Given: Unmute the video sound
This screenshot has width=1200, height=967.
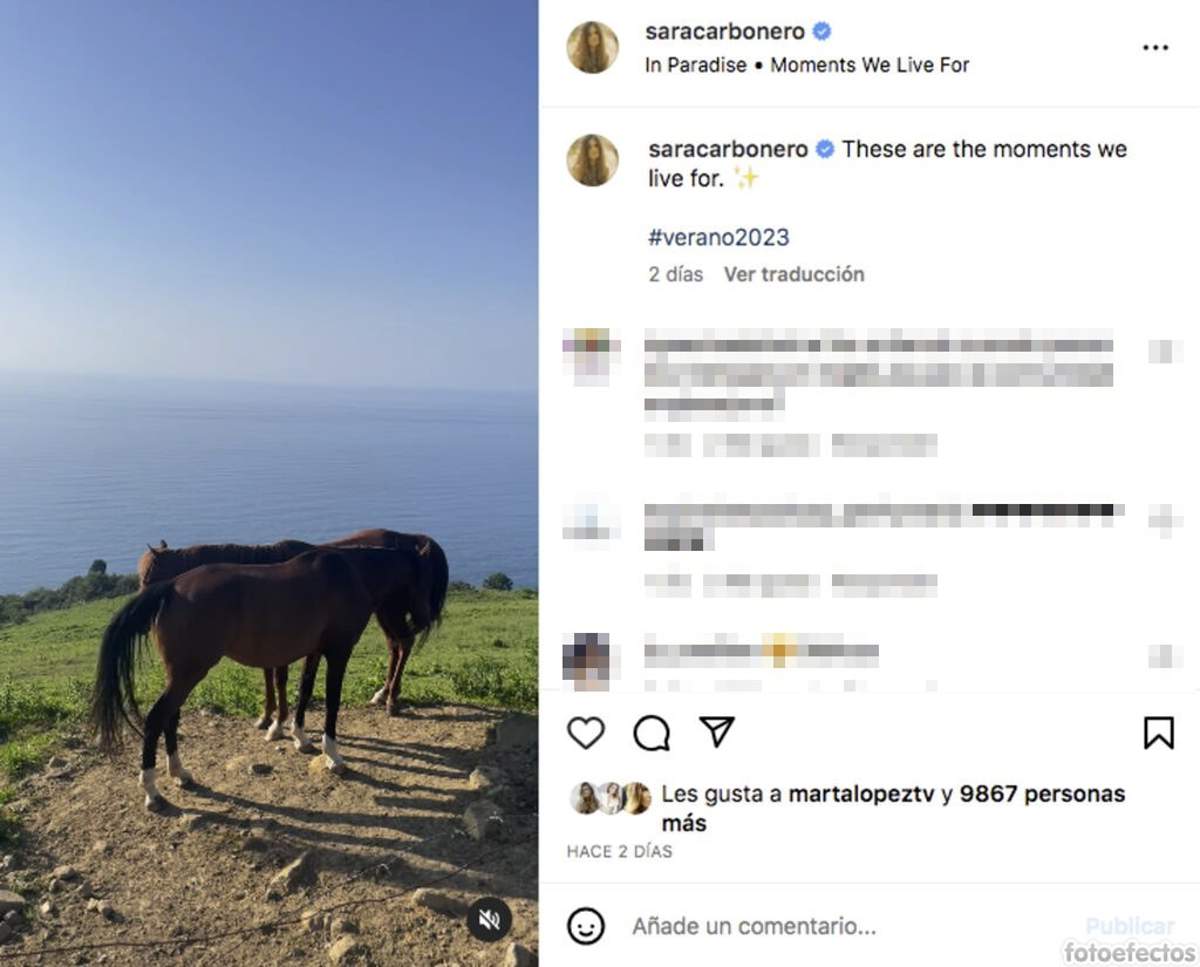Looking at the screenshot, I should click(489, 919).
